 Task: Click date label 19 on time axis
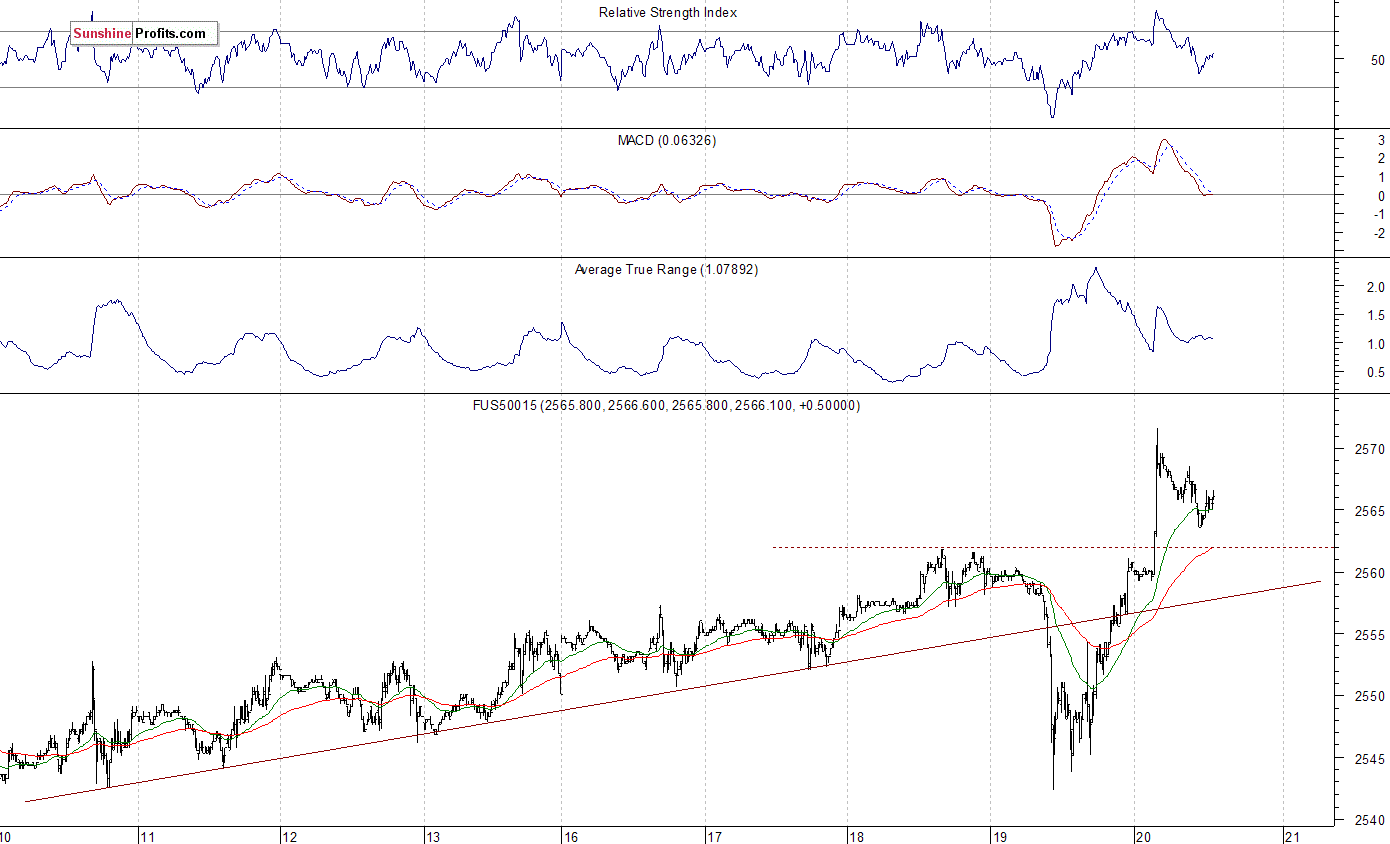[999, 836]
